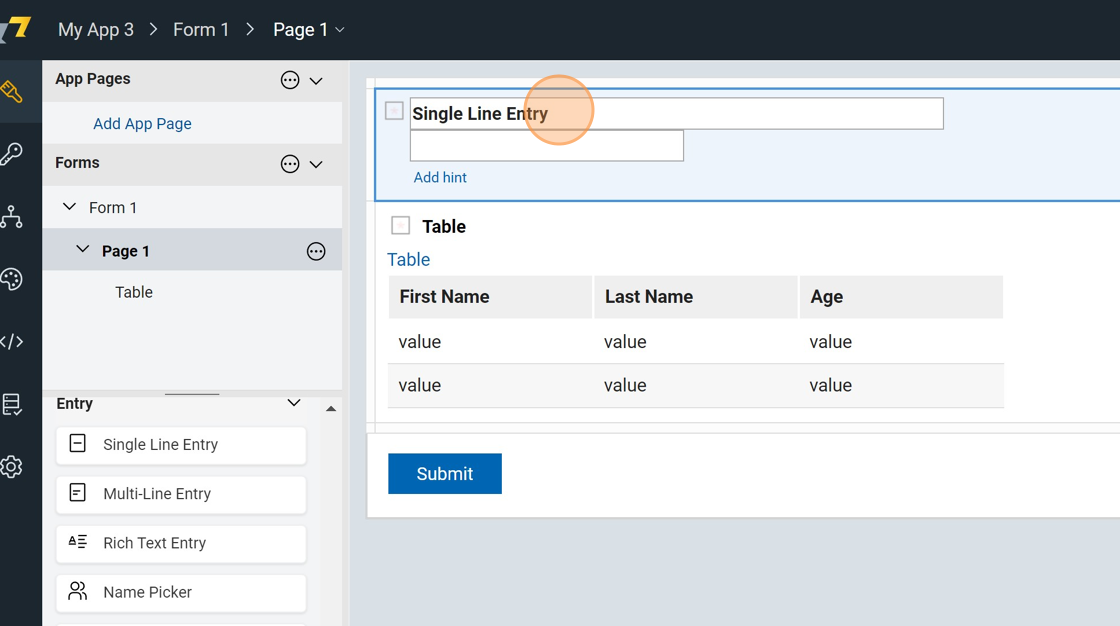Open the style palette icon in sidebar
1120x626 pixels.
12,279
